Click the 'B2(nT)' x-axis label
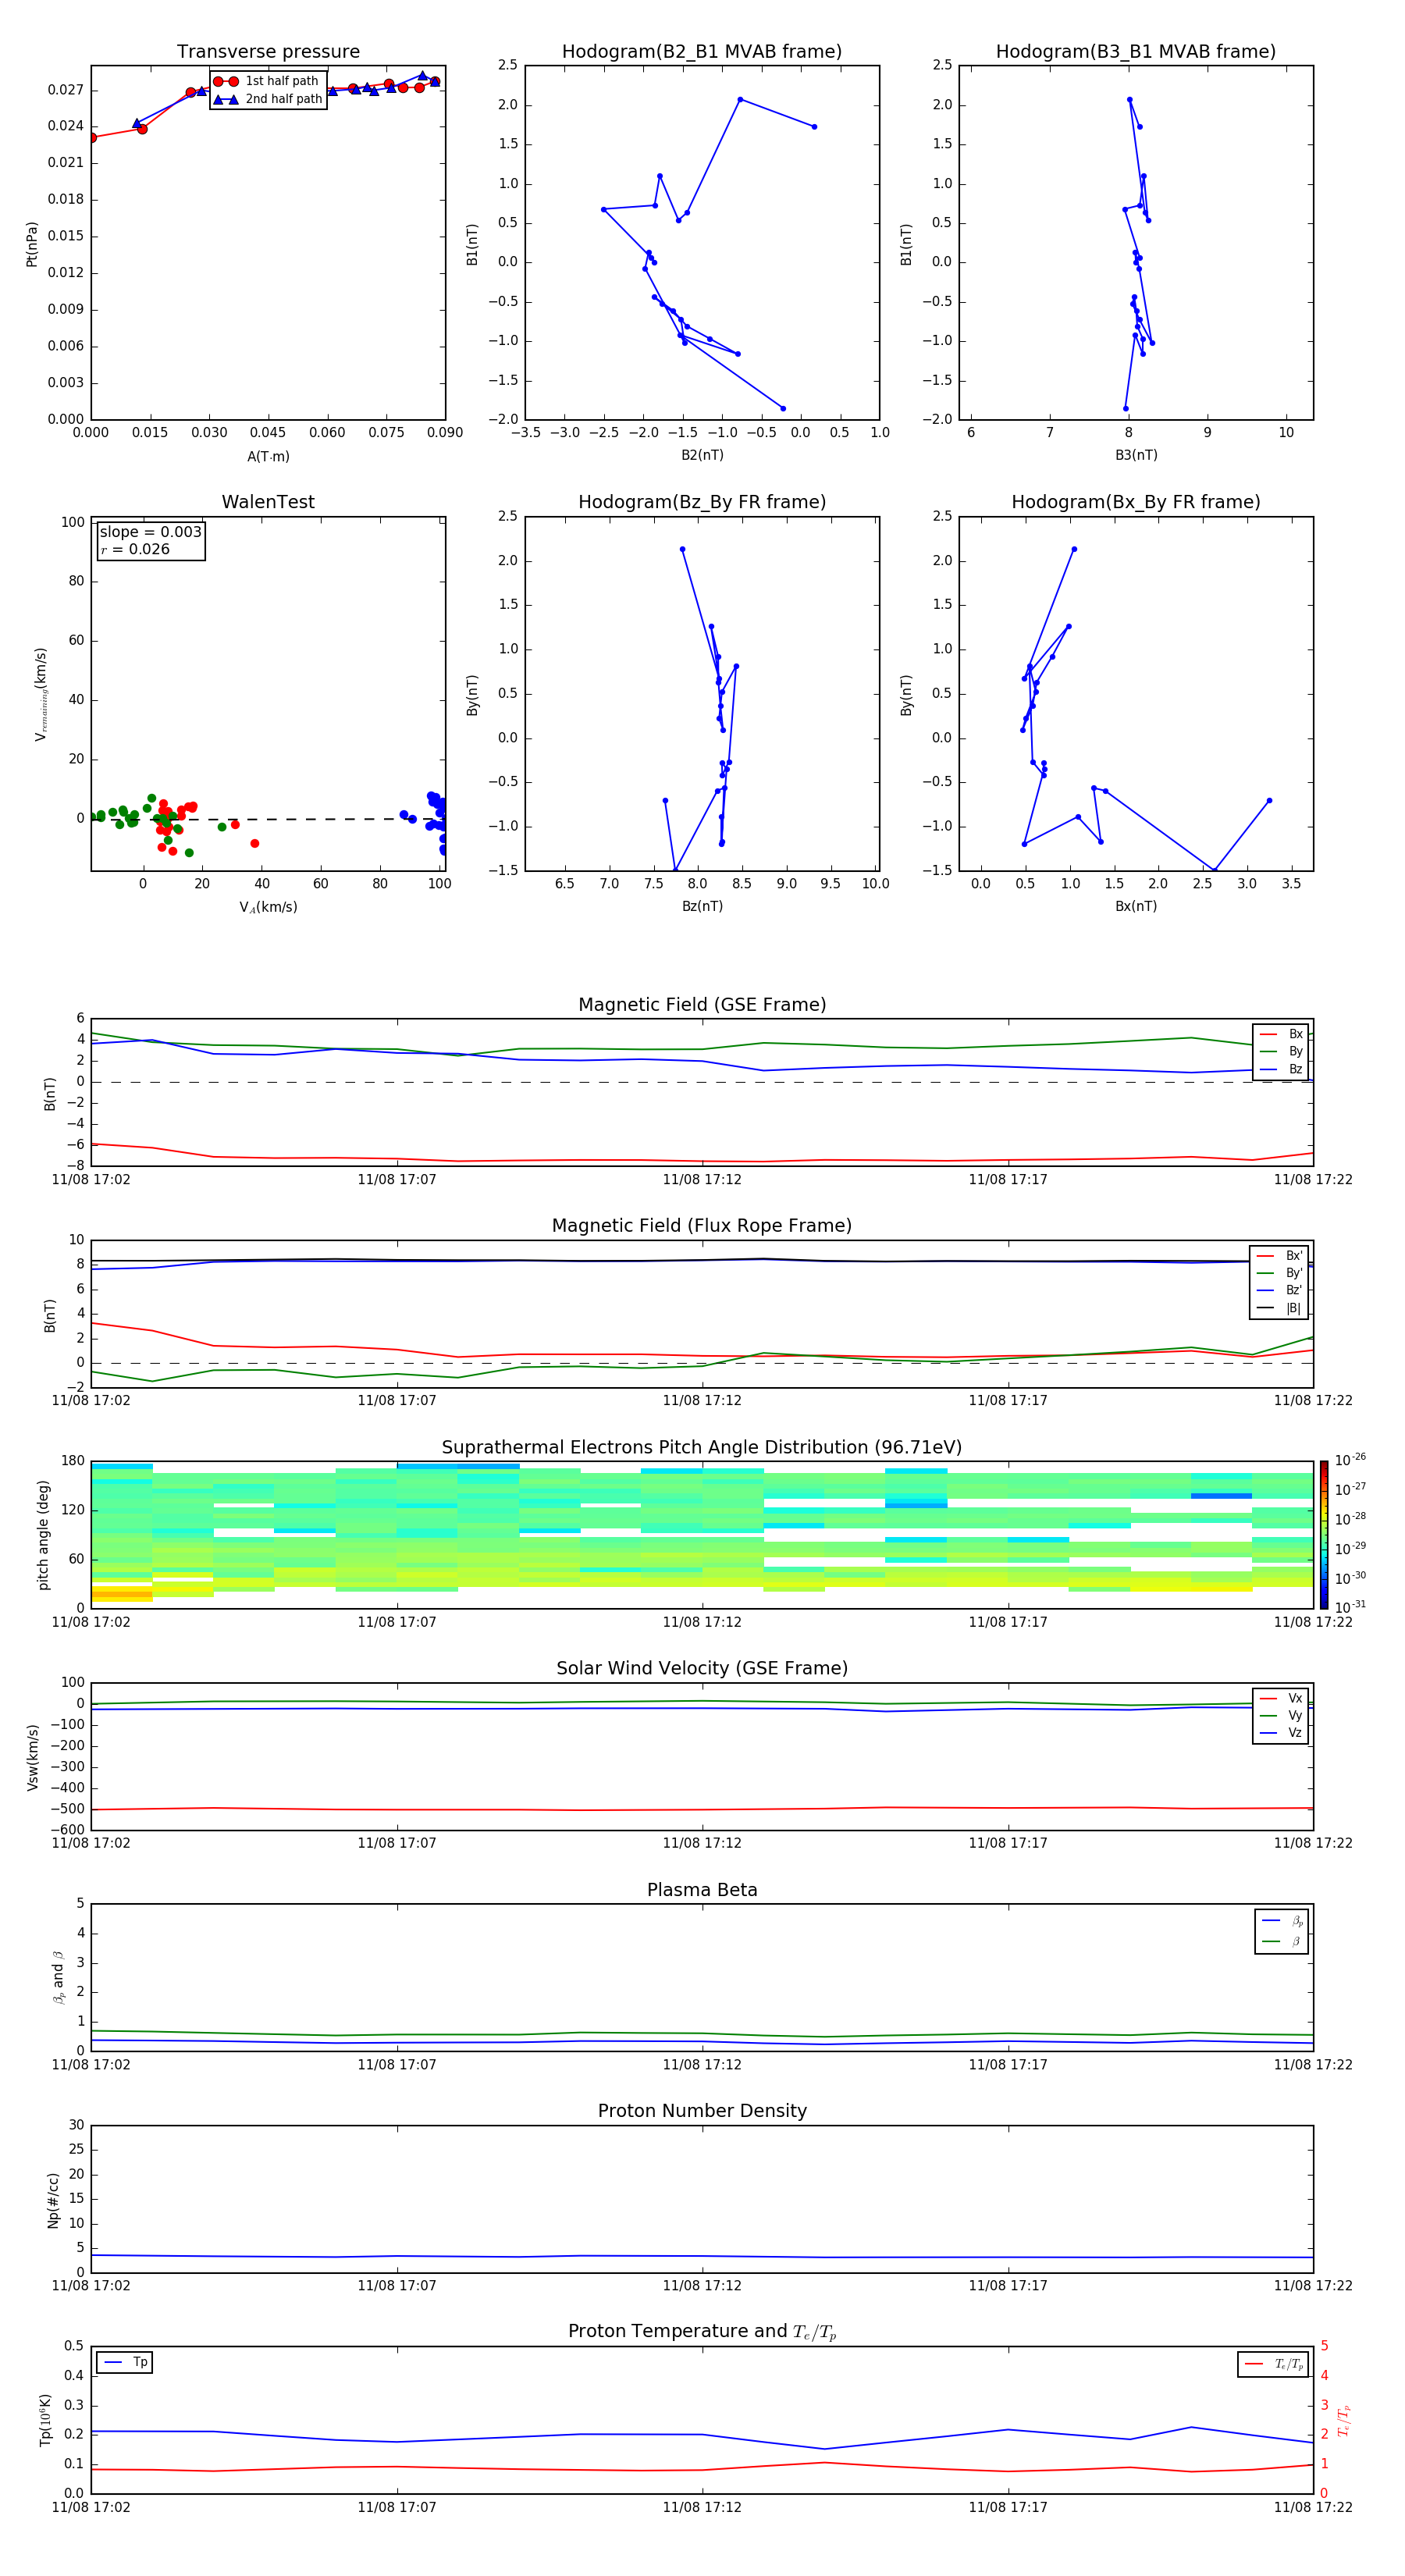 point(702,455)
